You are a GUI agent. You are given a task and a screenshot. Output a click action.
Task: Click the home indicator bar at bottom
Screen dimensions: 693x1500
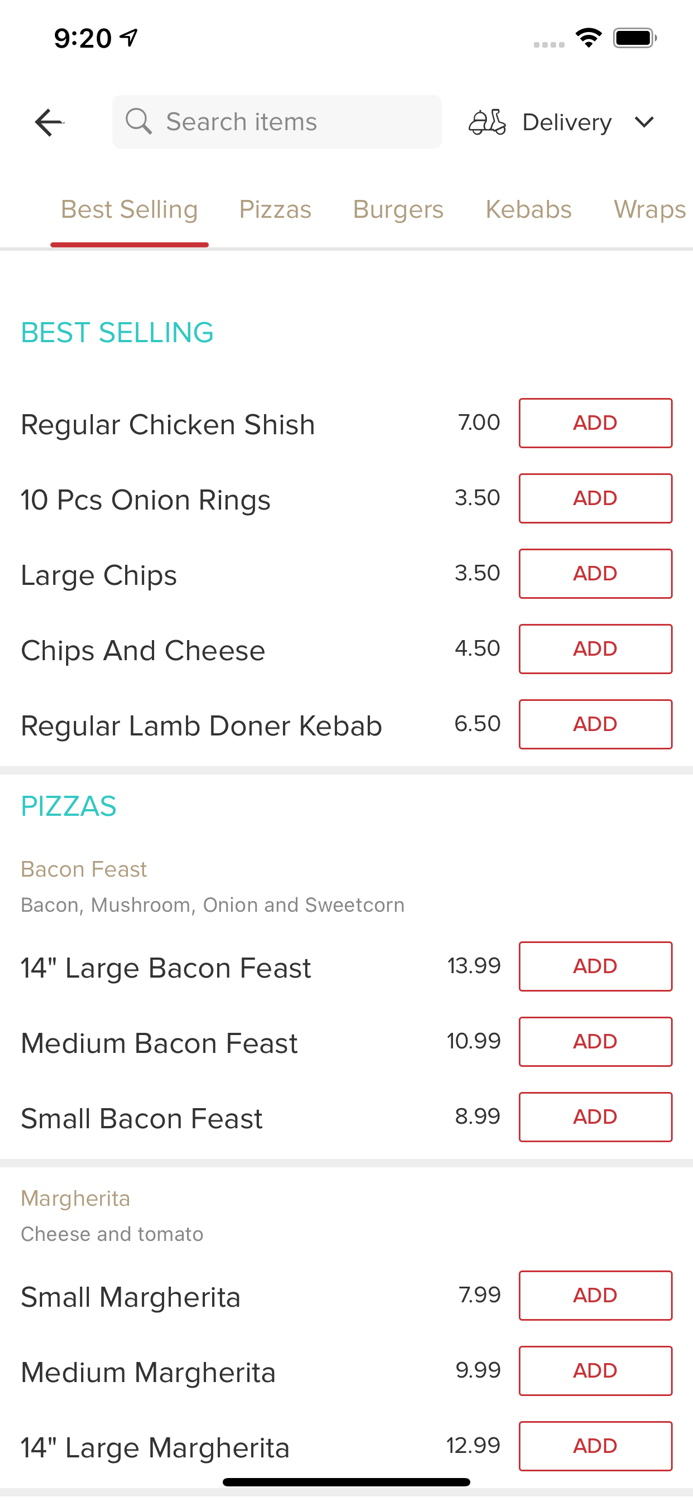point(346,1482)
